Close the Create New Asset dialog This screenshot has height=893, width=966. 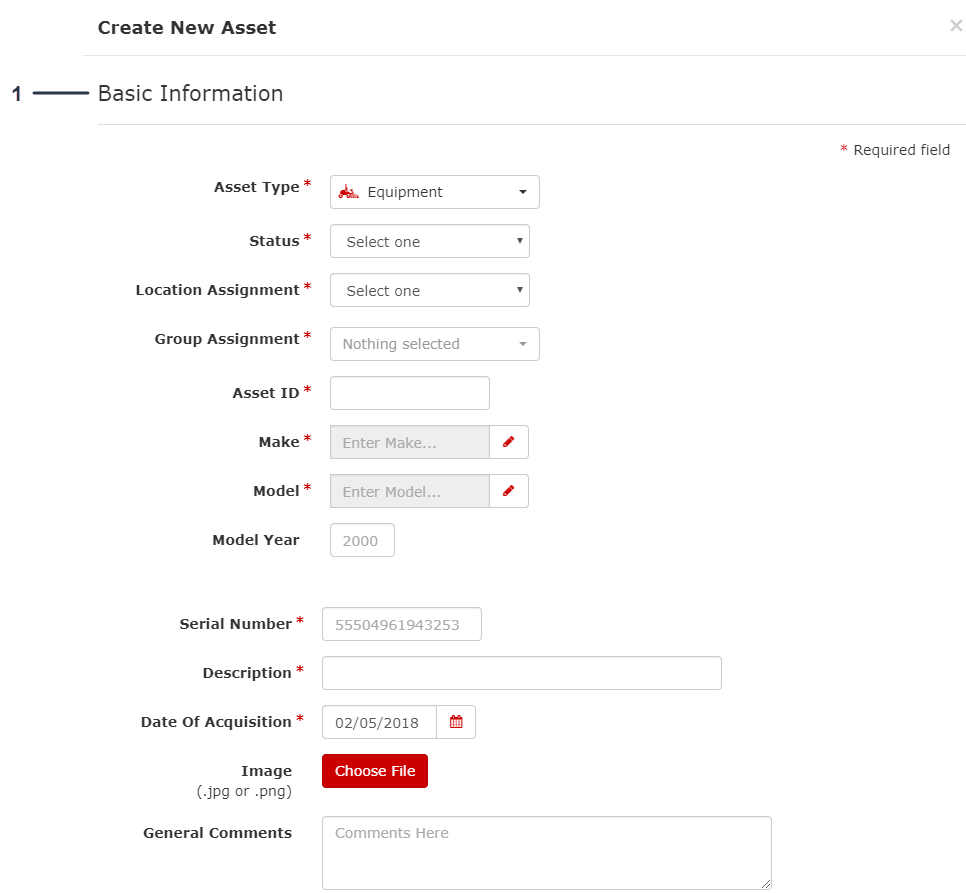955,26
